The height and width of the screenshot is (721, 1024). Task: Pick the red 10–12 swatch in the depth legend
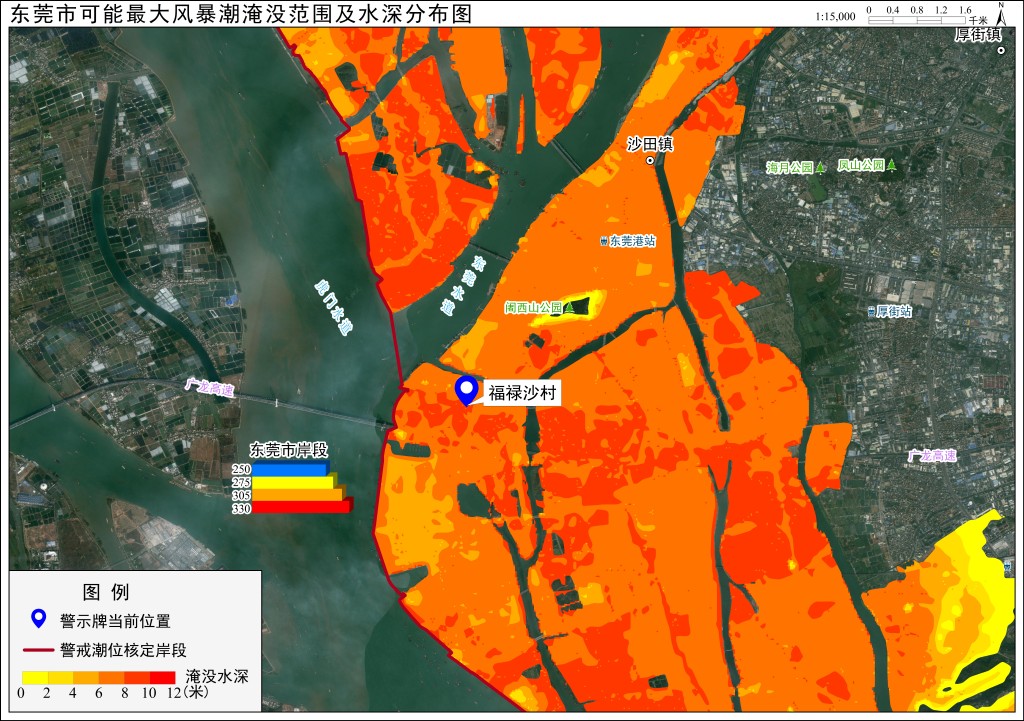tap(163, 678)
